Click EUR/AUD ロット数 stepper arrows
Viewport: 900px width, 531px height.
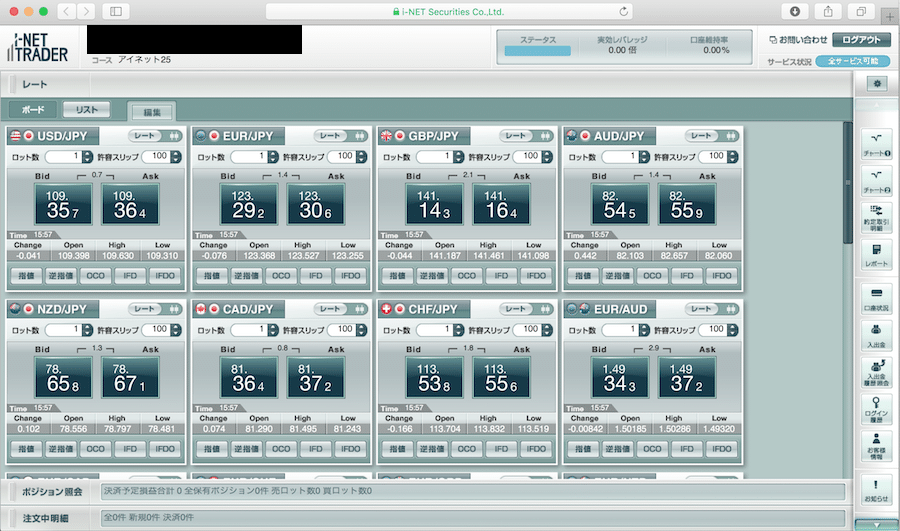tap(644, 330)
